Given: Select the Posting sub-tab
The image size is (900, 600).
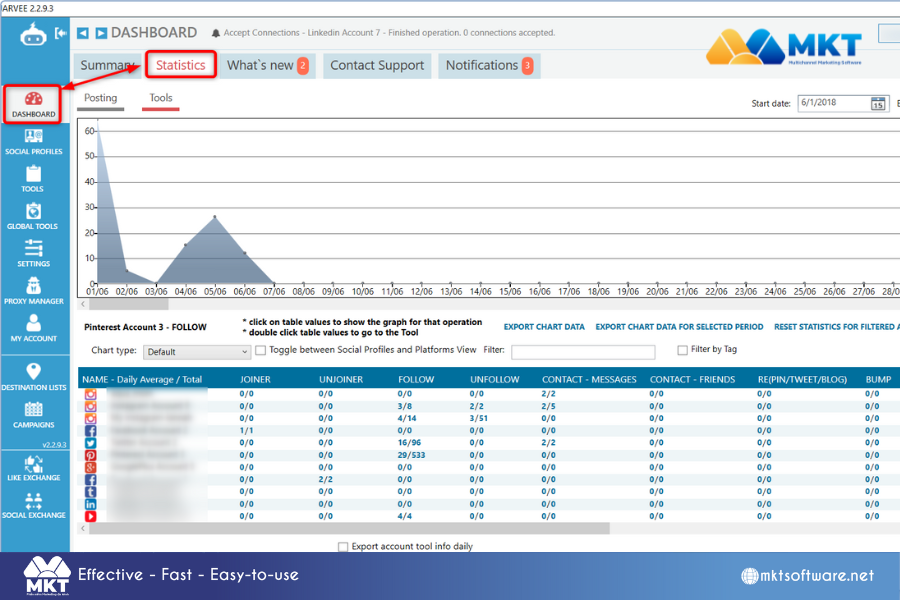Looking at the screenshot, I should [100, 98].
